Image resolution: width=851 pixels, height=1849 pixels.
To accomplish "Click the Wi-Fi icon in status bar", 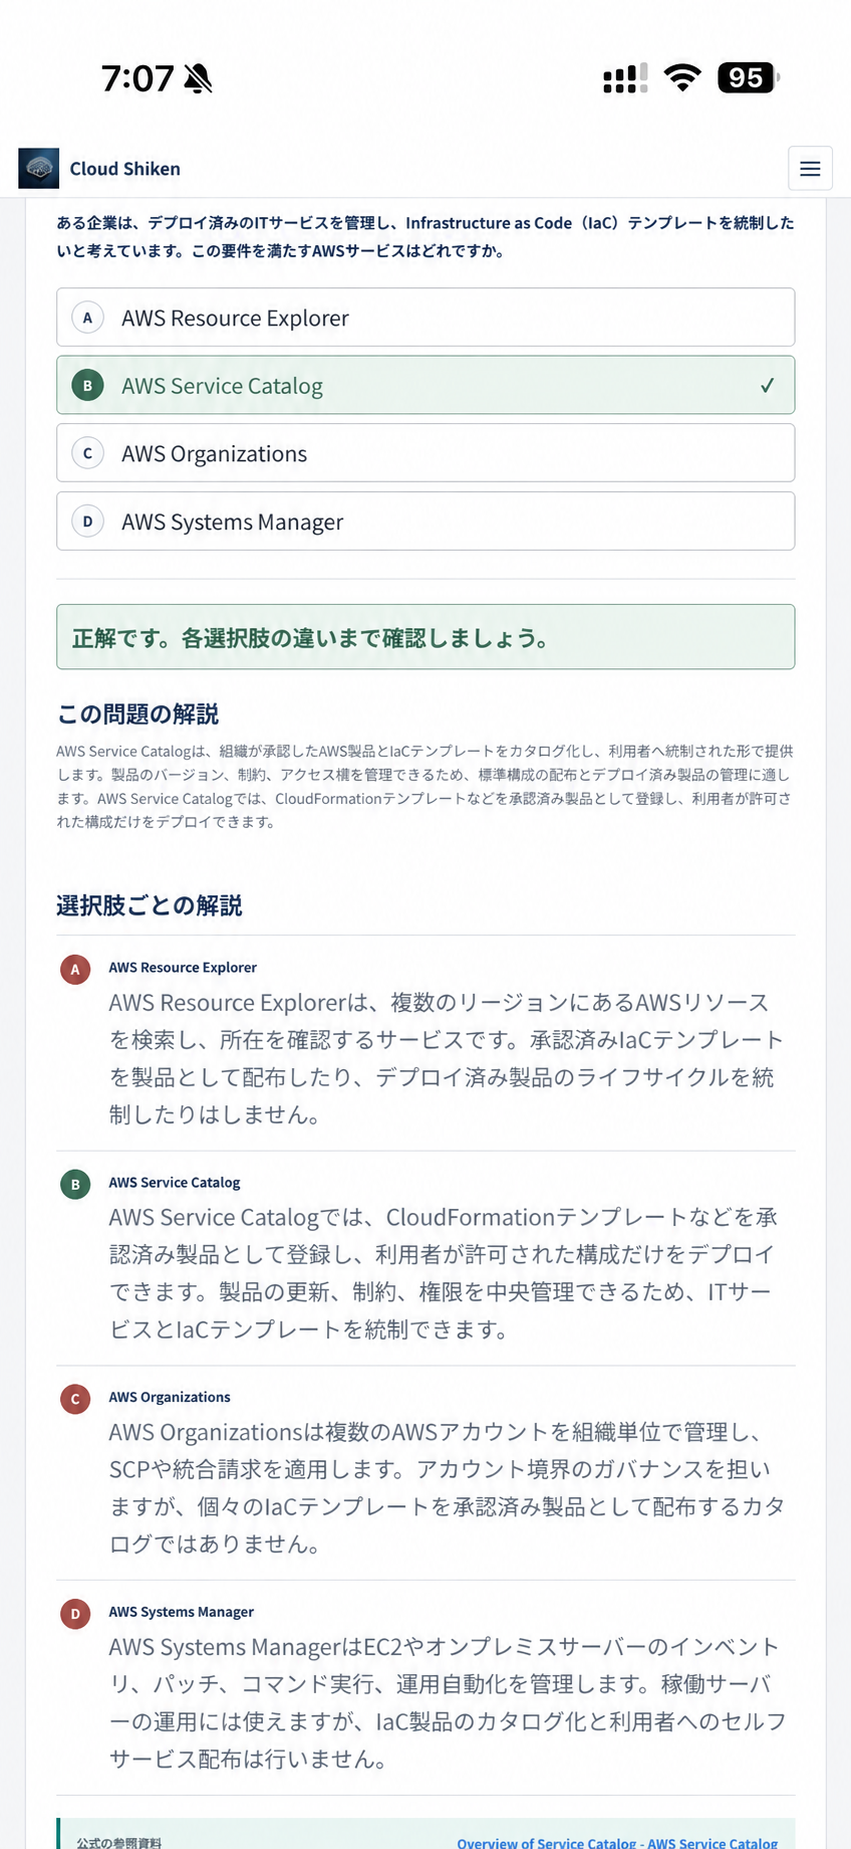I will pyautogui.click(x=682, y=77).
